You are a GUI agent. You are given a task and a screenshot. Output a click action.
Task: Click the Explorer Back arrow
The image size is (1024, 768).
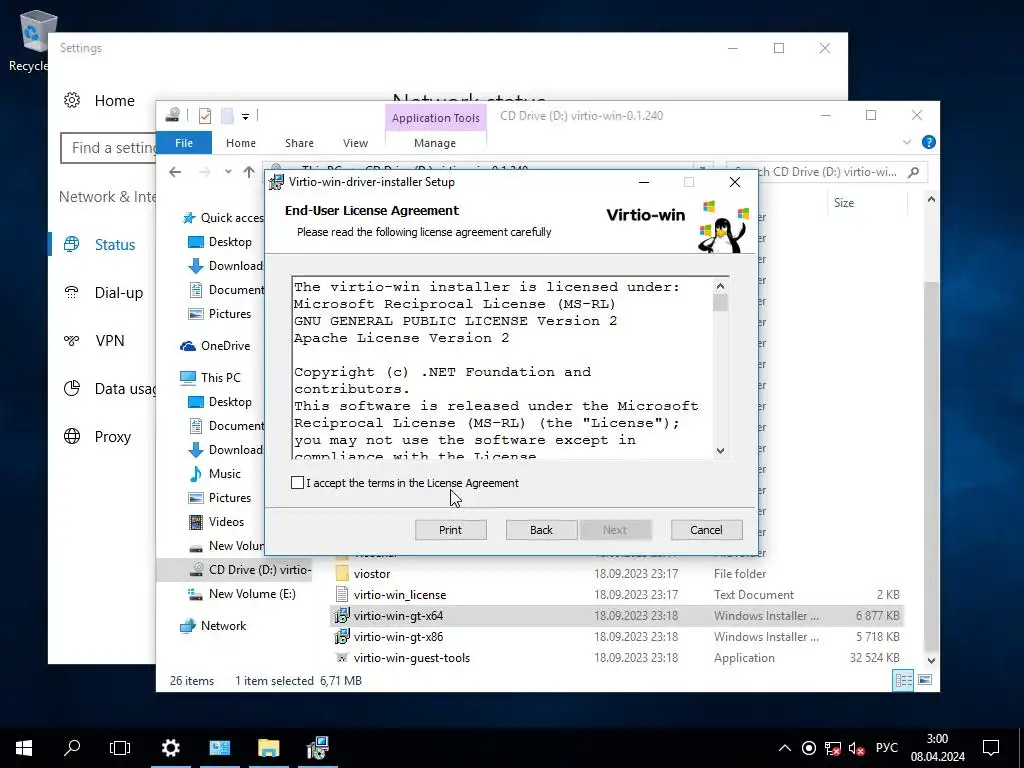(x=175, y=172)
